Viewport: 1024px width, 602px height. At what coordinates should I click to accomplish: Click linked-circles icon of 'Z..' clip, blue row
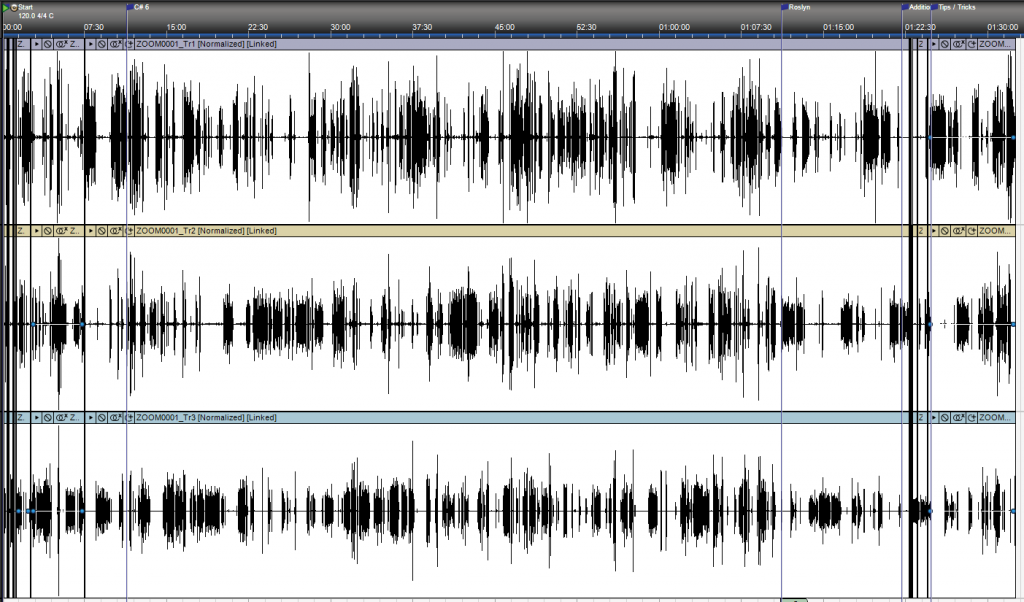pos(61,417)
